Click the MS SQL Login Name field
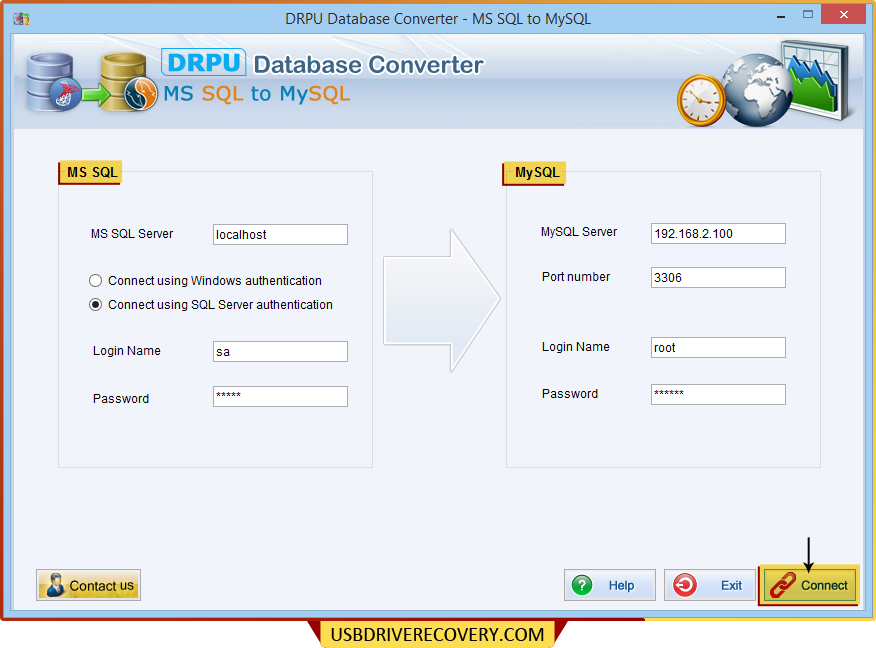The width and height of the screenshot is (876, 648). (x=280, y=351)
